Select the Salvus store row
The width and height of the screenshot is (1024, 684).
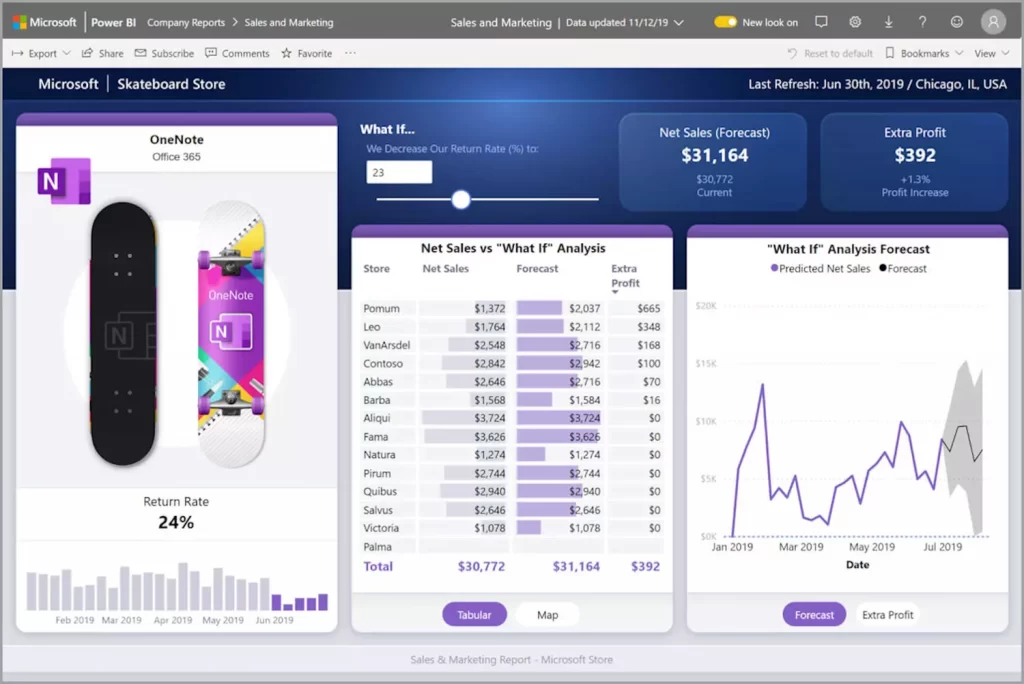click(512, 510)
